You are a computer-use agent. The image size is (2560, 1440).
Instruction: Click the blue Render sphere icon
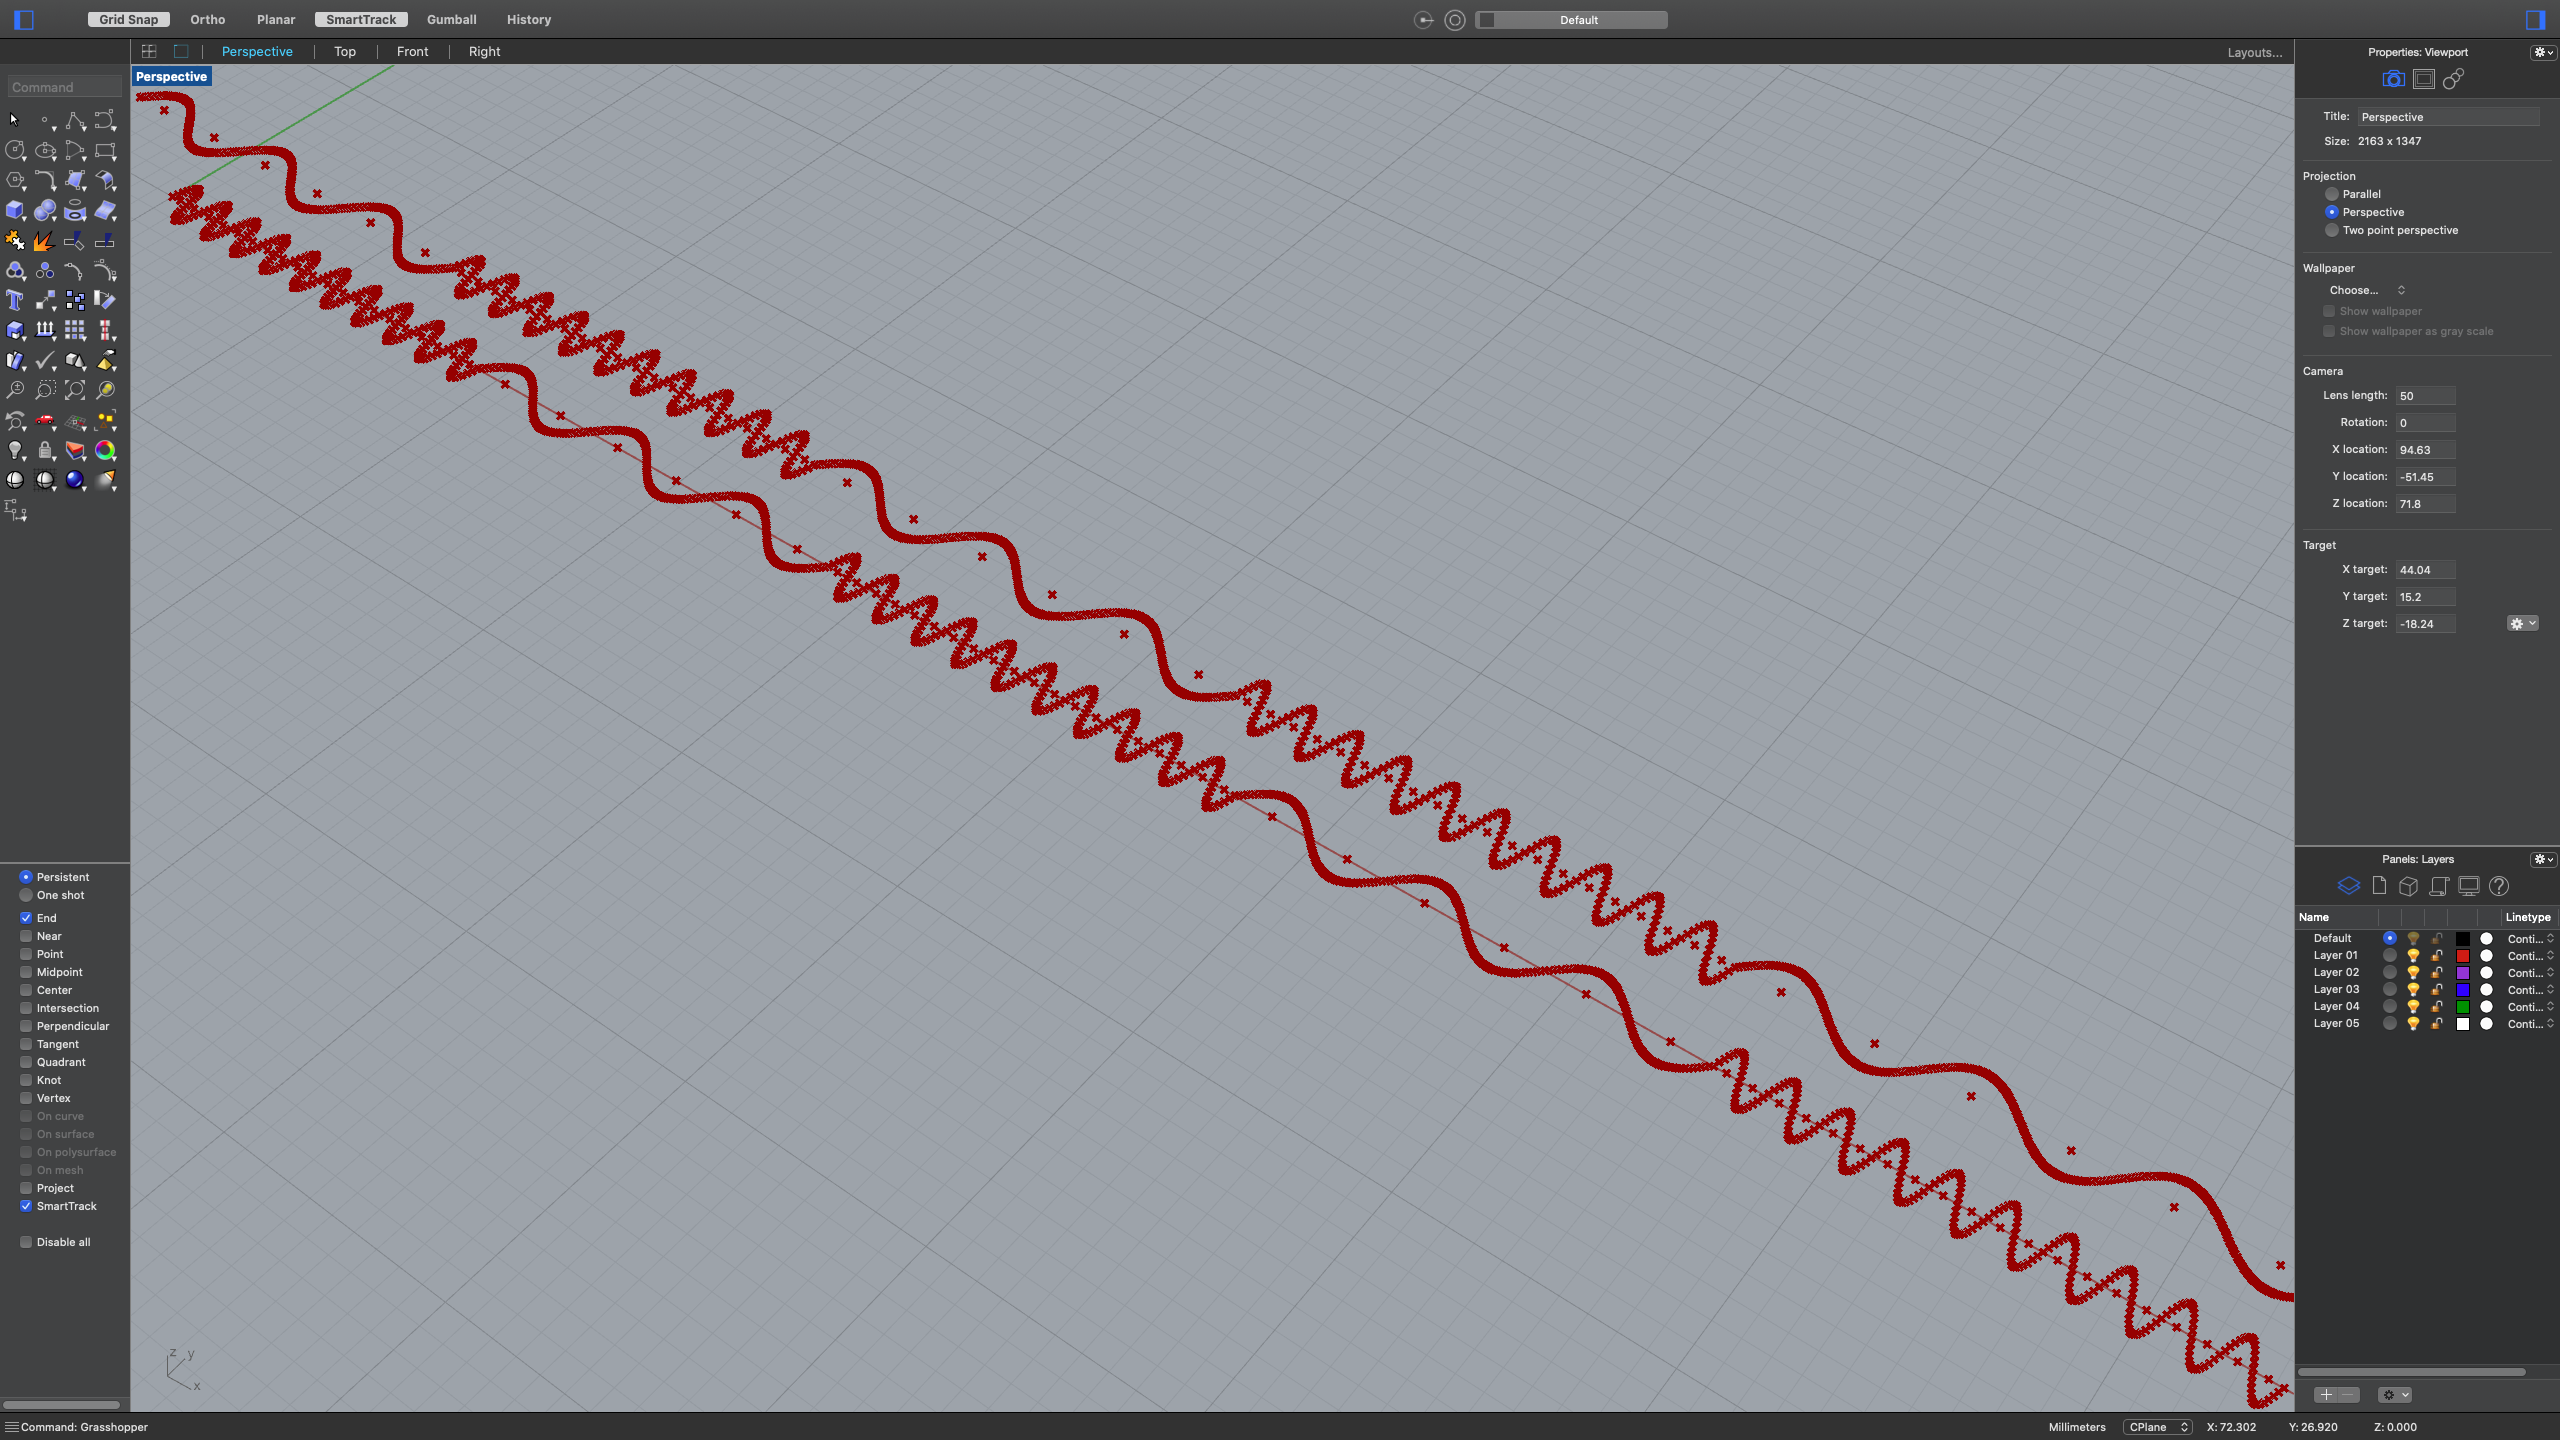(x=75, y=480)
